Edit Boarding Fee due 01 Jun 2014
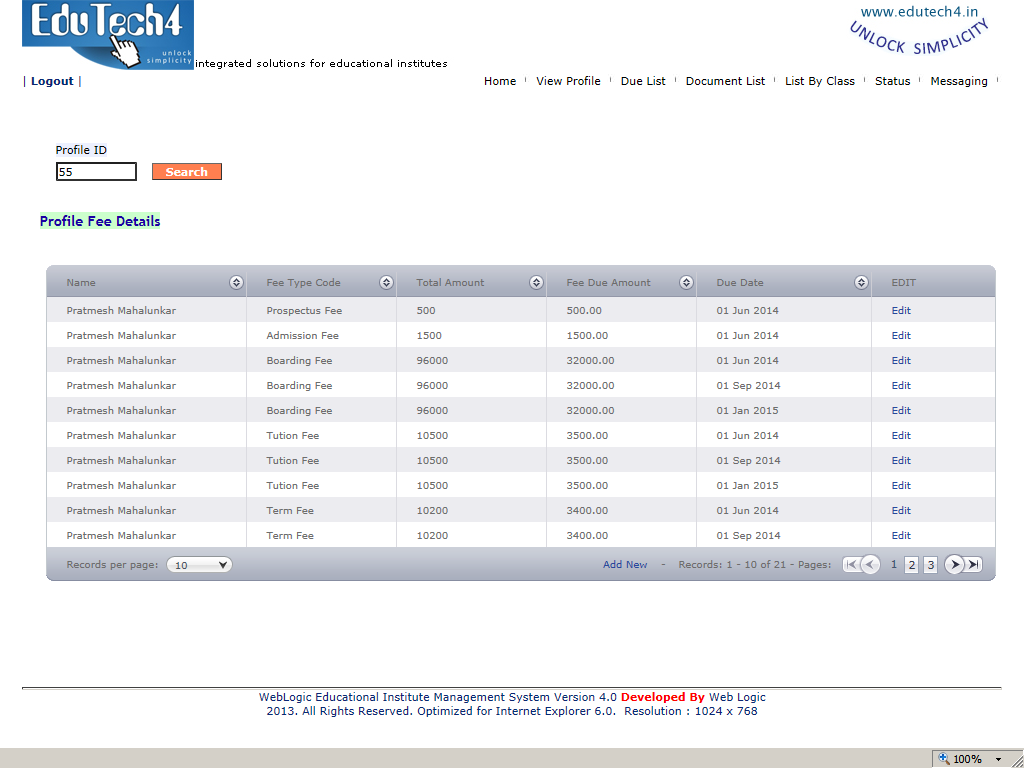The image size is (1024, 768). tap(901, 360)
